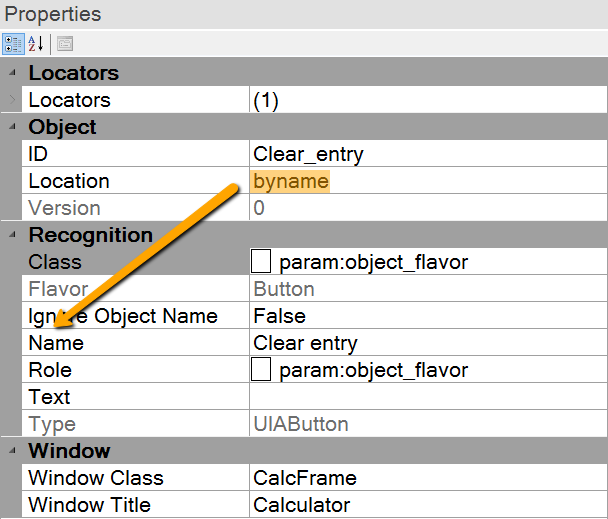This screenshot has width=608, height=519.
Task: Collapse the Locators category header
Action: pos(12,73)
